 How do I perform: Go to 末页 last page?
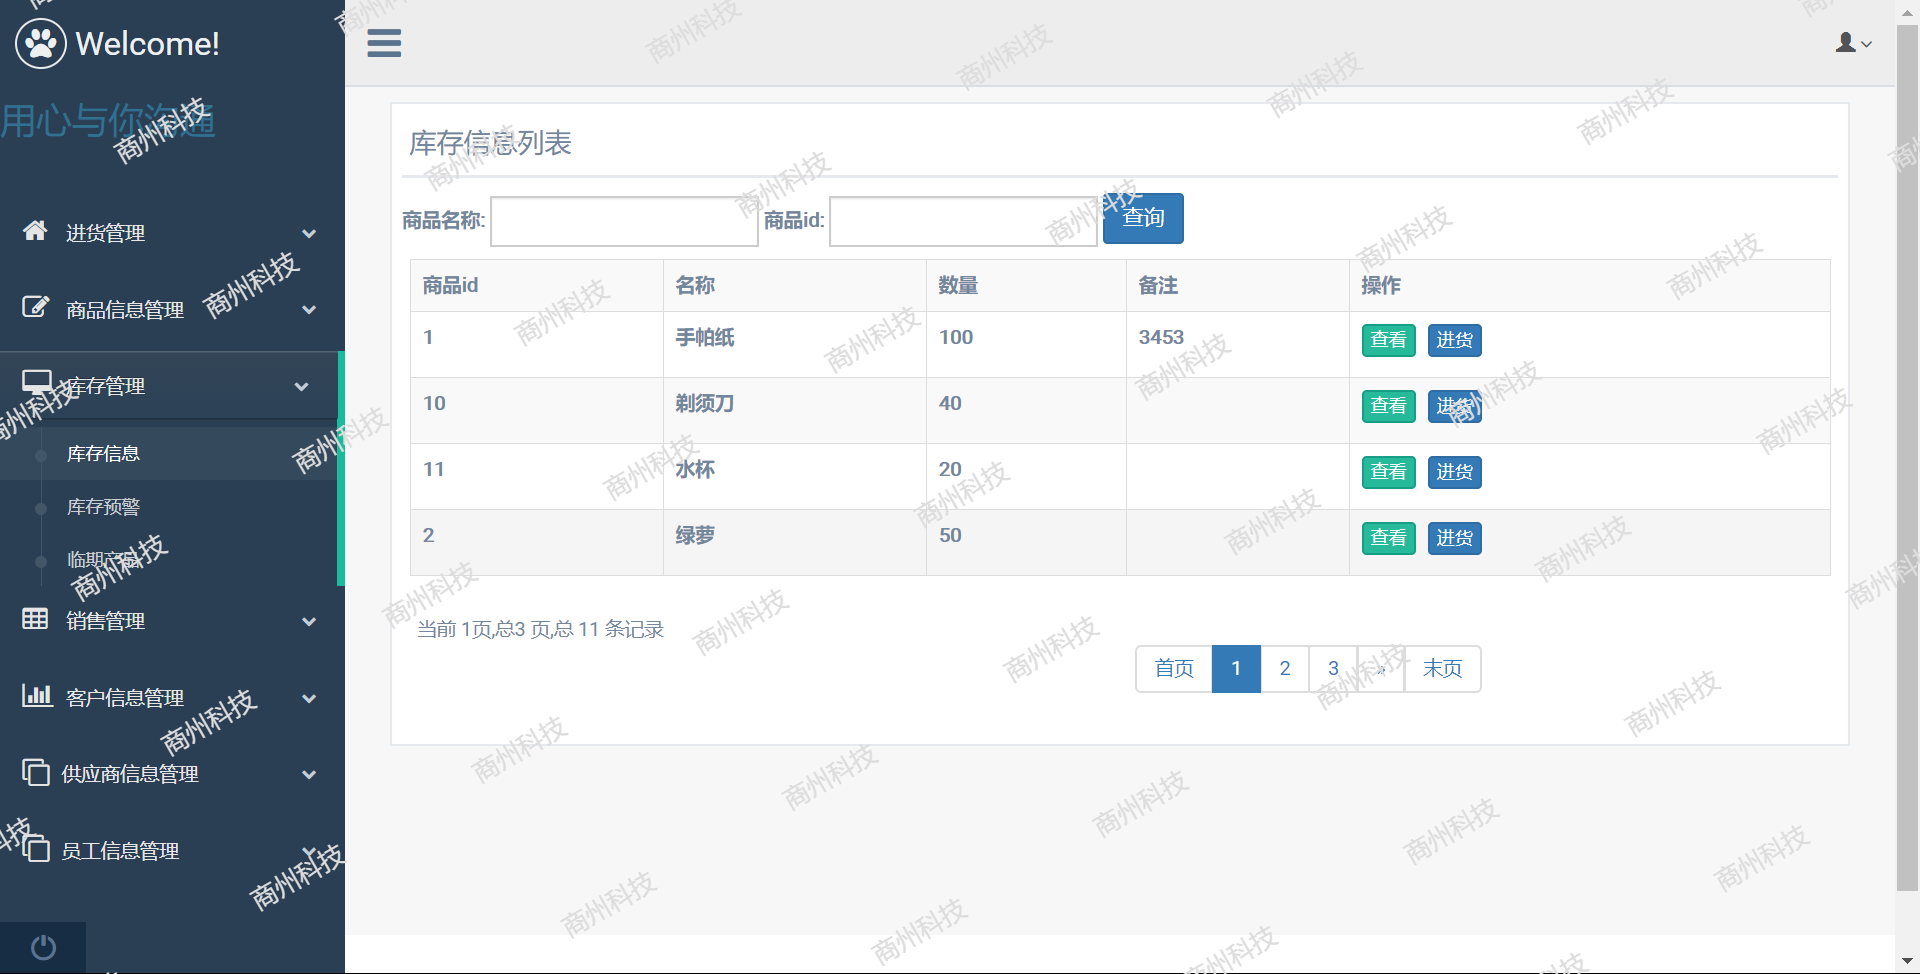tap(1442, 669)
